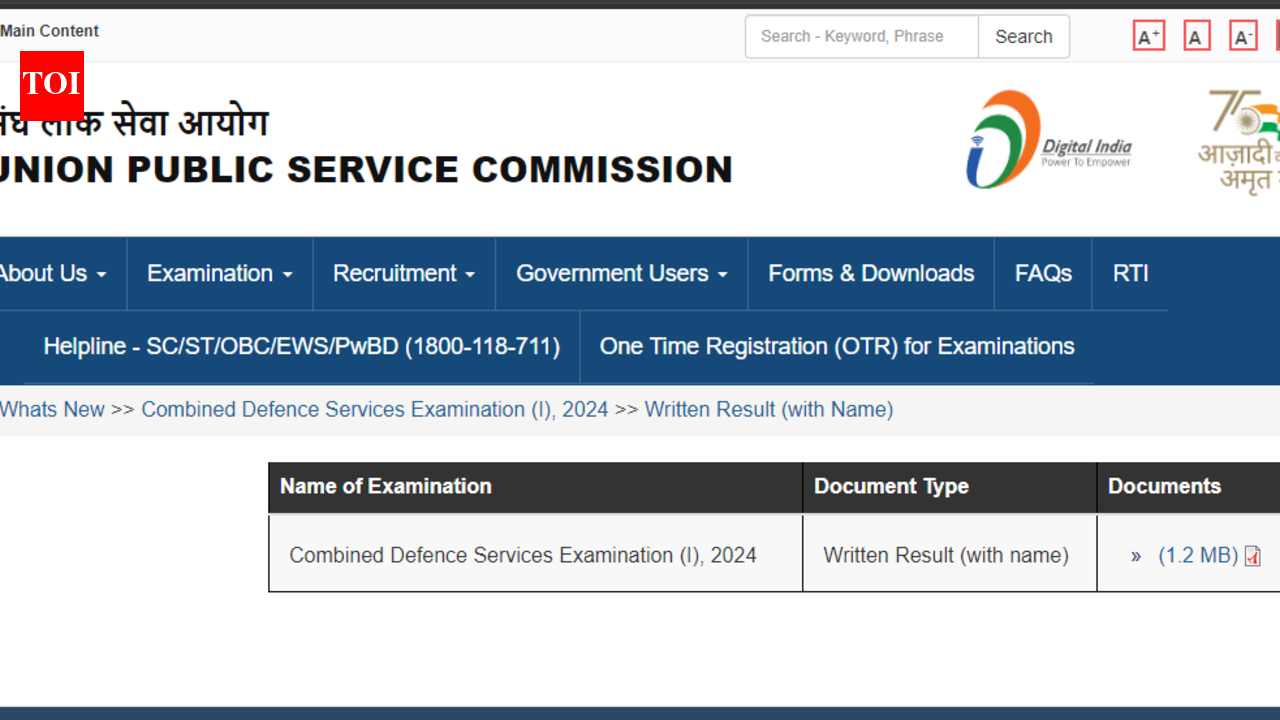
Task: Select the FAQs menu item
Action: pos(1042,273)
